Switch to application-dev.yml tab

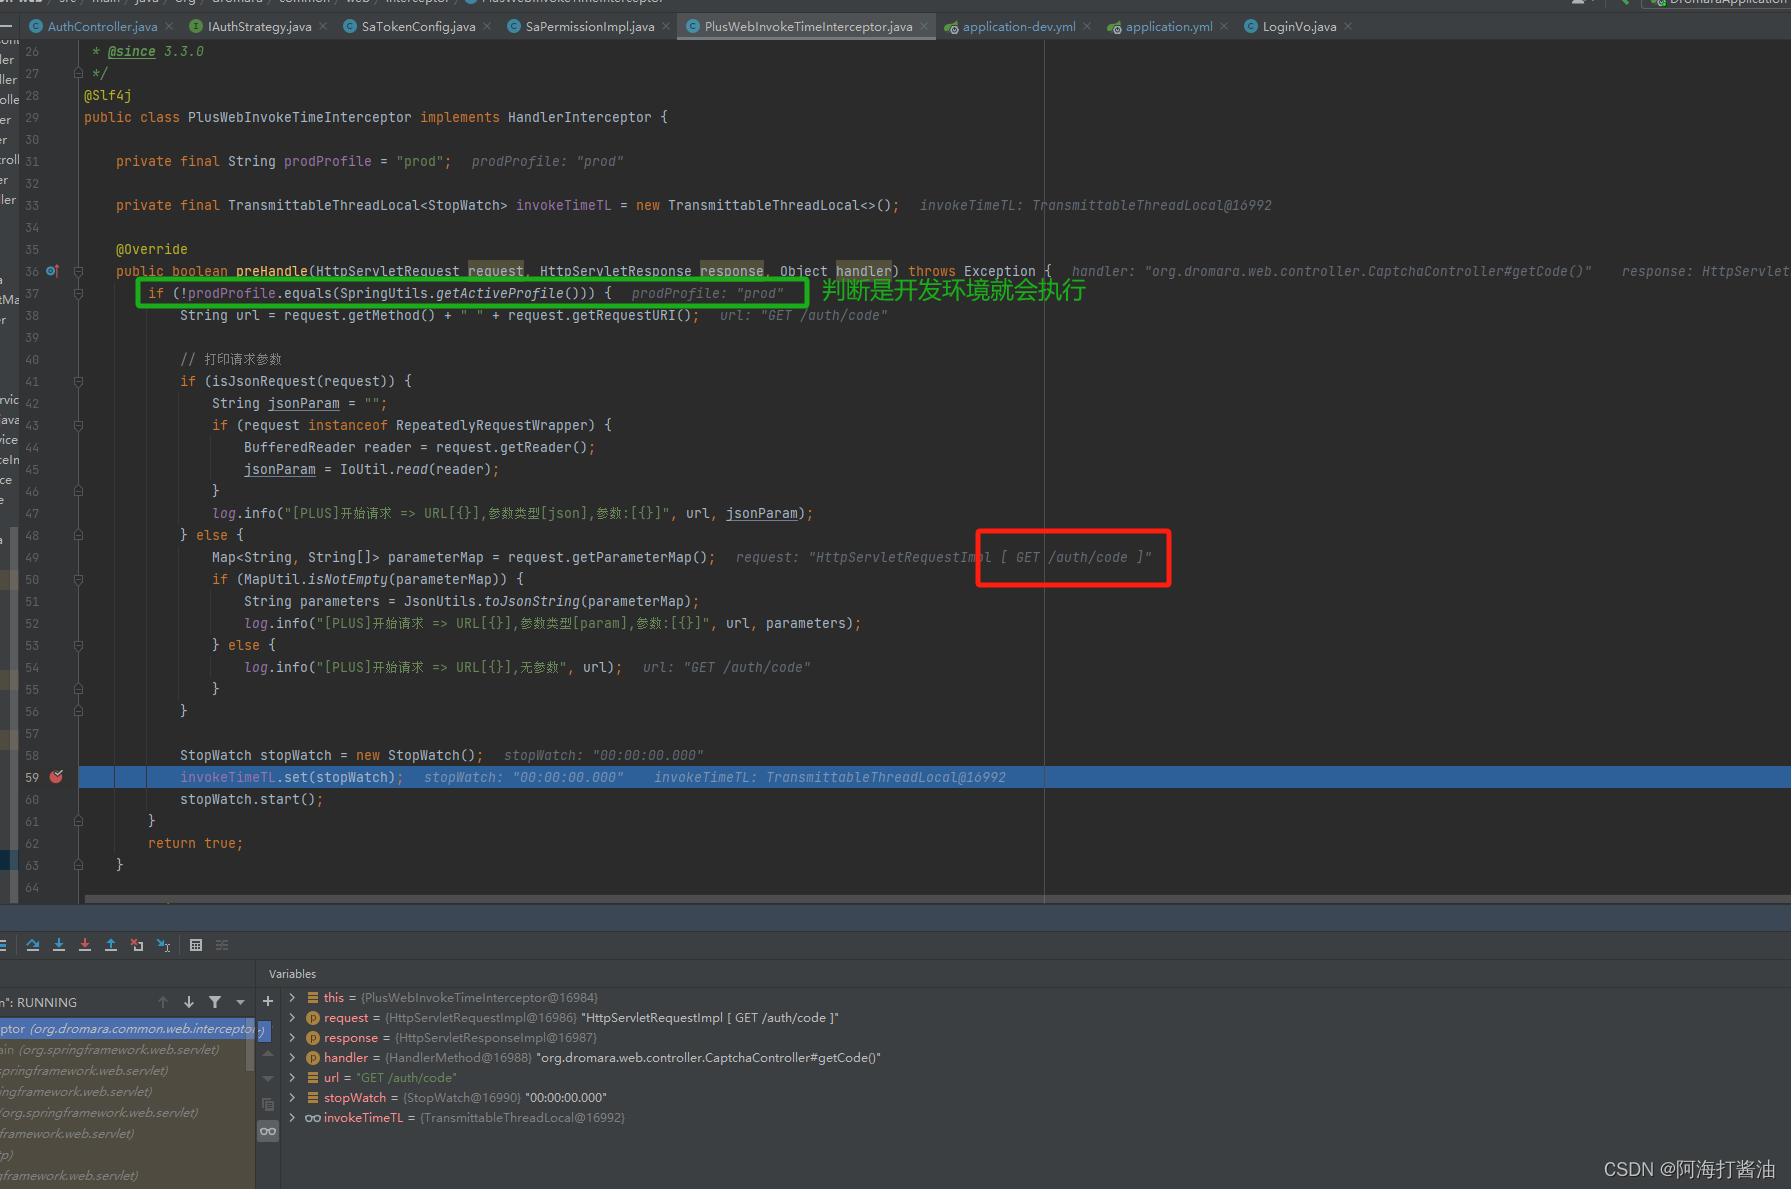tap(1019, 27)
